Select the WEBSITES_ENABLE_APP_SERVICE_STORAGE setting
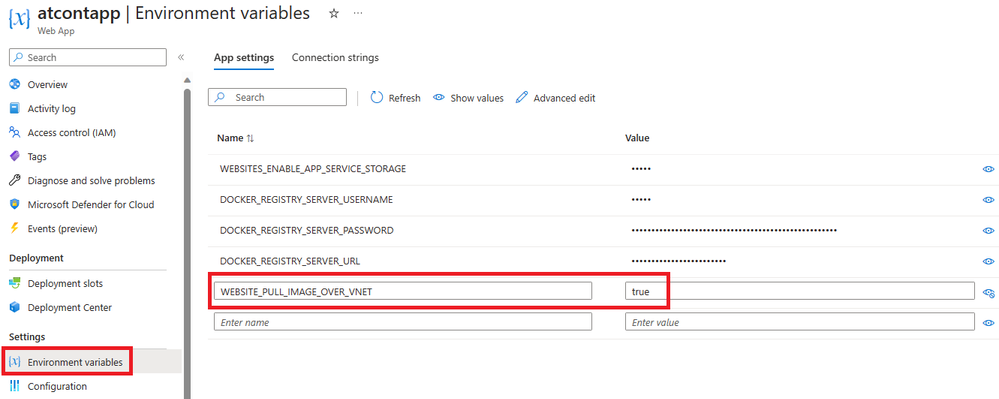Screen dimensions: 999x399 tap(313, 169)
